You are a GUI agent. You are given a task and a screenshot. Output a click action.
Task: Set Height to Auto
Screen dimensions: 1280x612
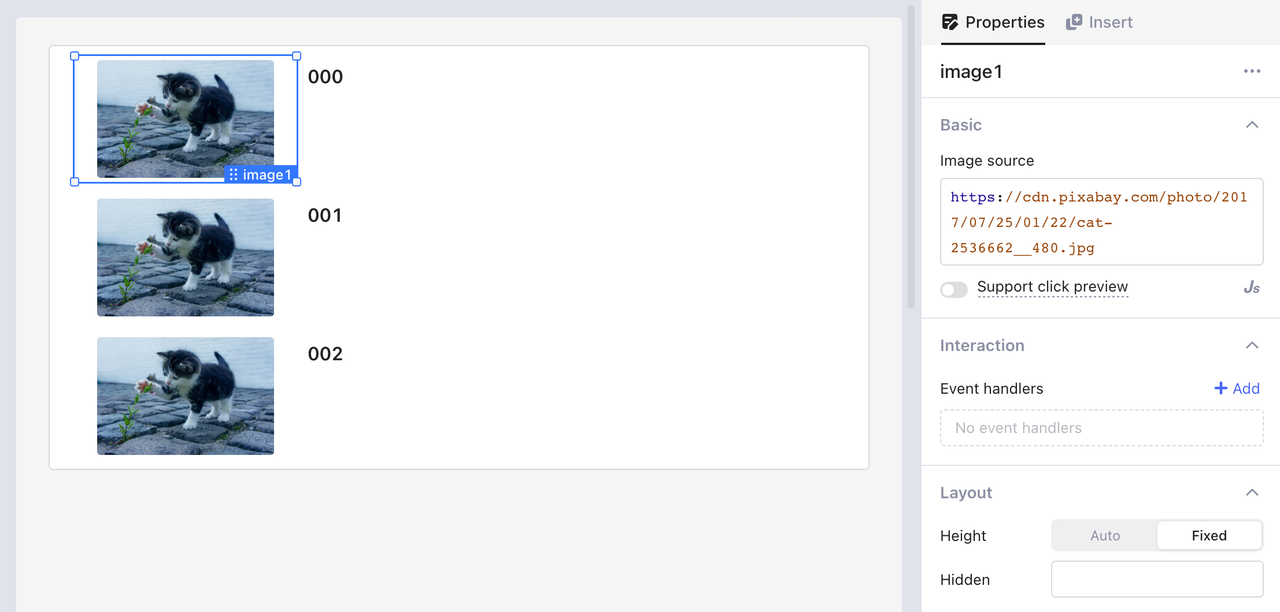coord(1105,536)
